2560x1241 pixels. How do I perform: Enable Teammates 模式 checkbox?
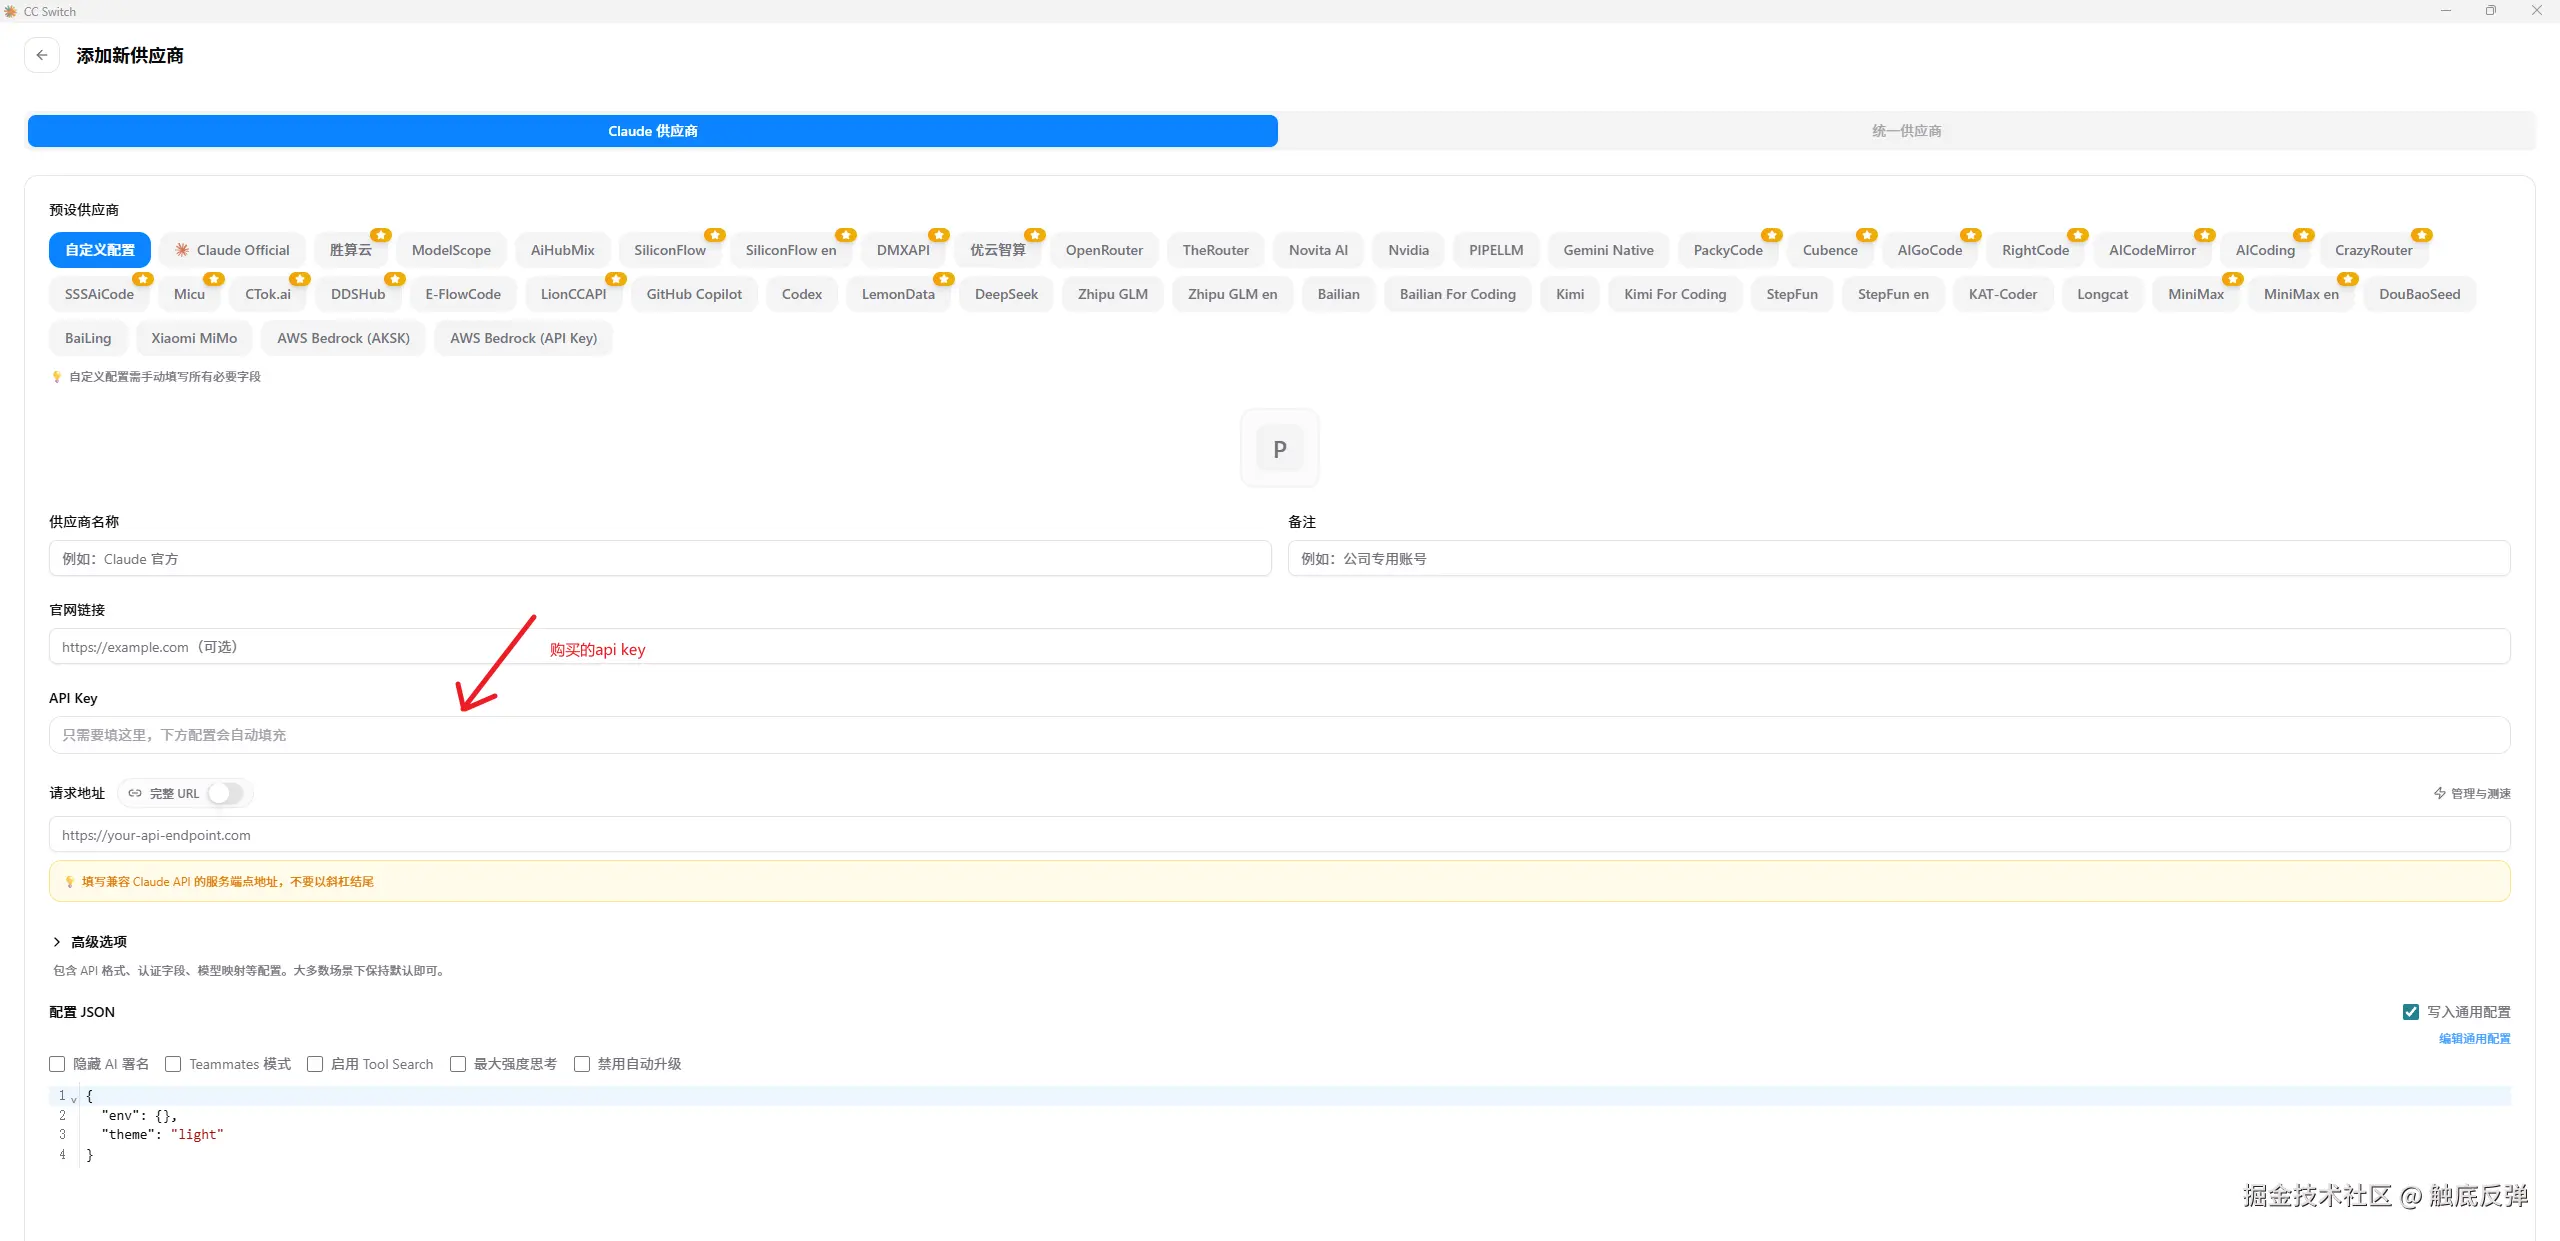[173, 1064]
